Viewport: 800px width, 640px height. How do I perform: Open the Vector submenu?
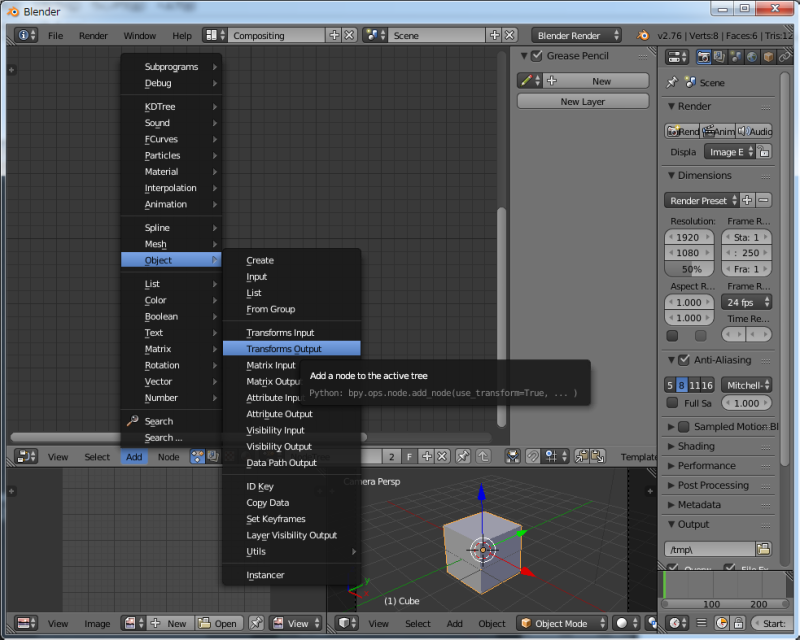[x=171, y=381]
